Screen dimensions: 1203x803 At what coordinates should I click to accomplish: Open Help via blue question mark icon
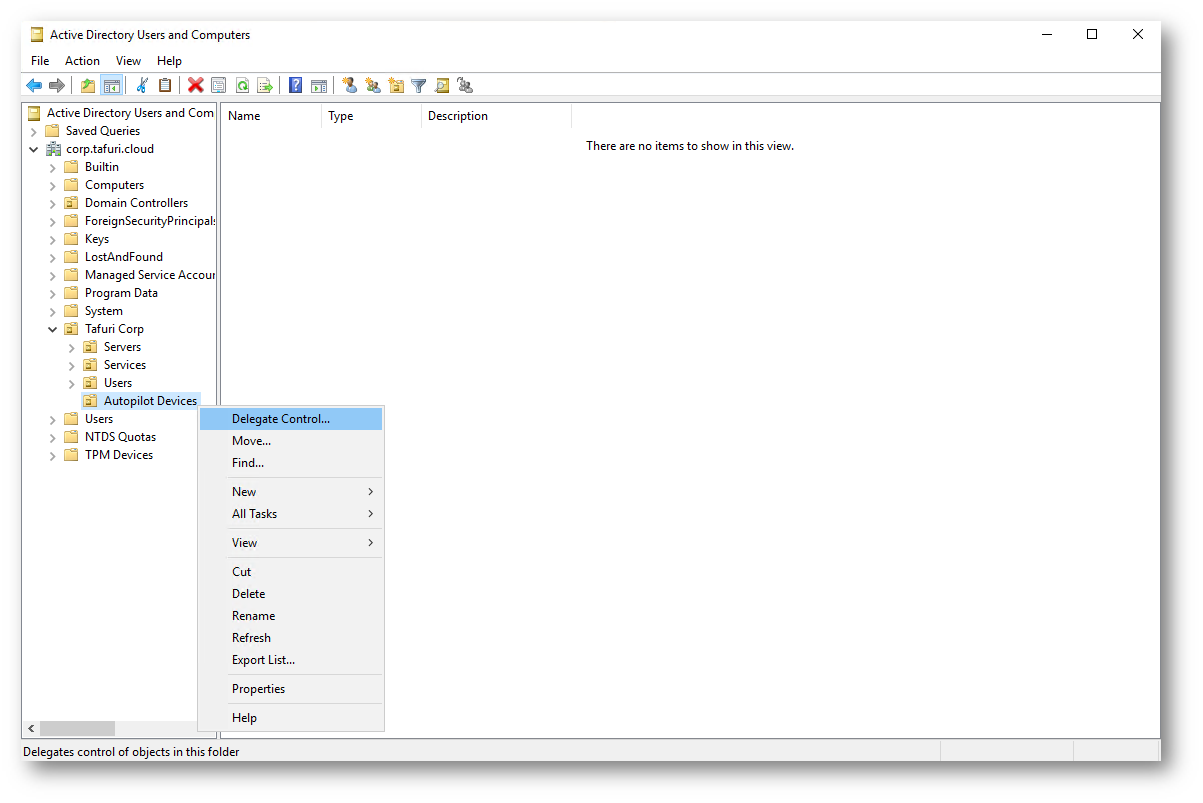296,86
